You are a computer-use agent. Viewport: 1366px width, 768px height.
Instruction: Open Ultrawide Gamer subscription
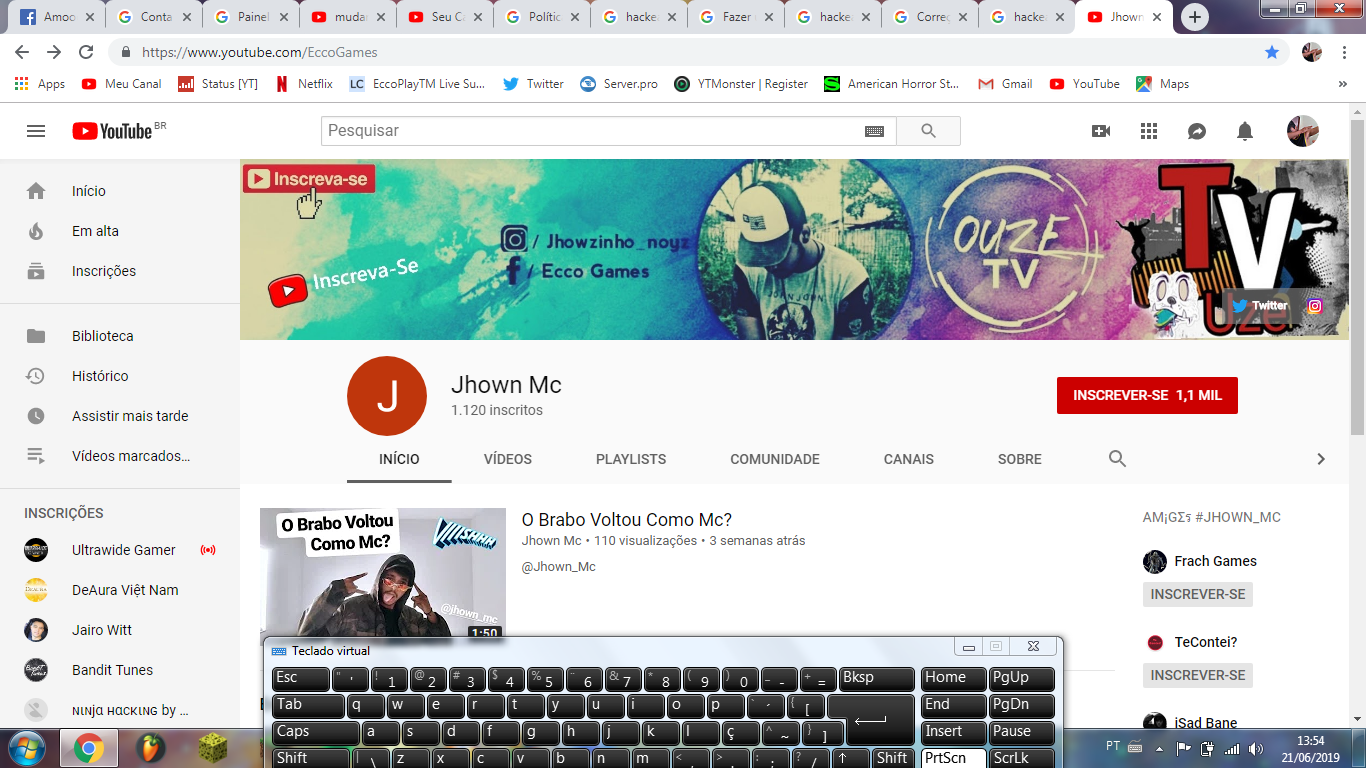pyautogui.click(x=120, y=550)
